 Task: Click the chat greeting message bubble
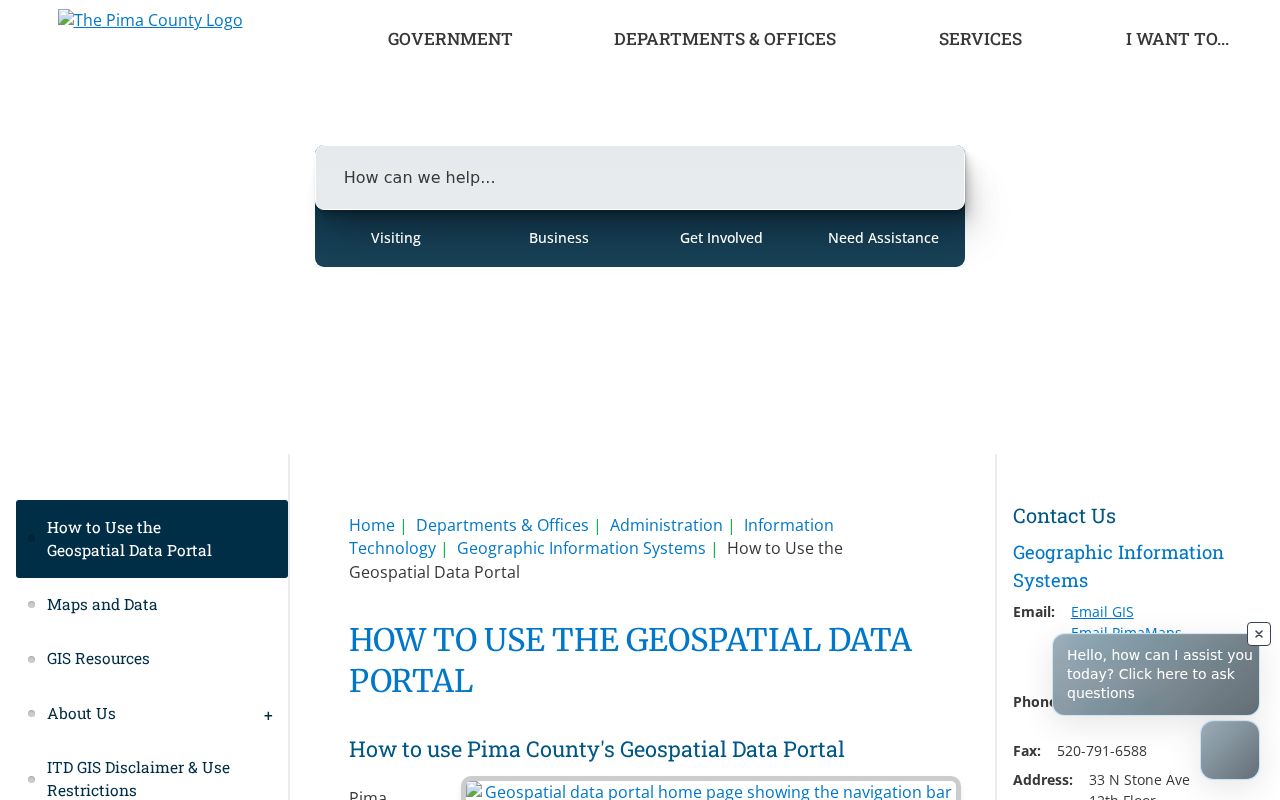pyautogui.click(x=1156, y=674)
